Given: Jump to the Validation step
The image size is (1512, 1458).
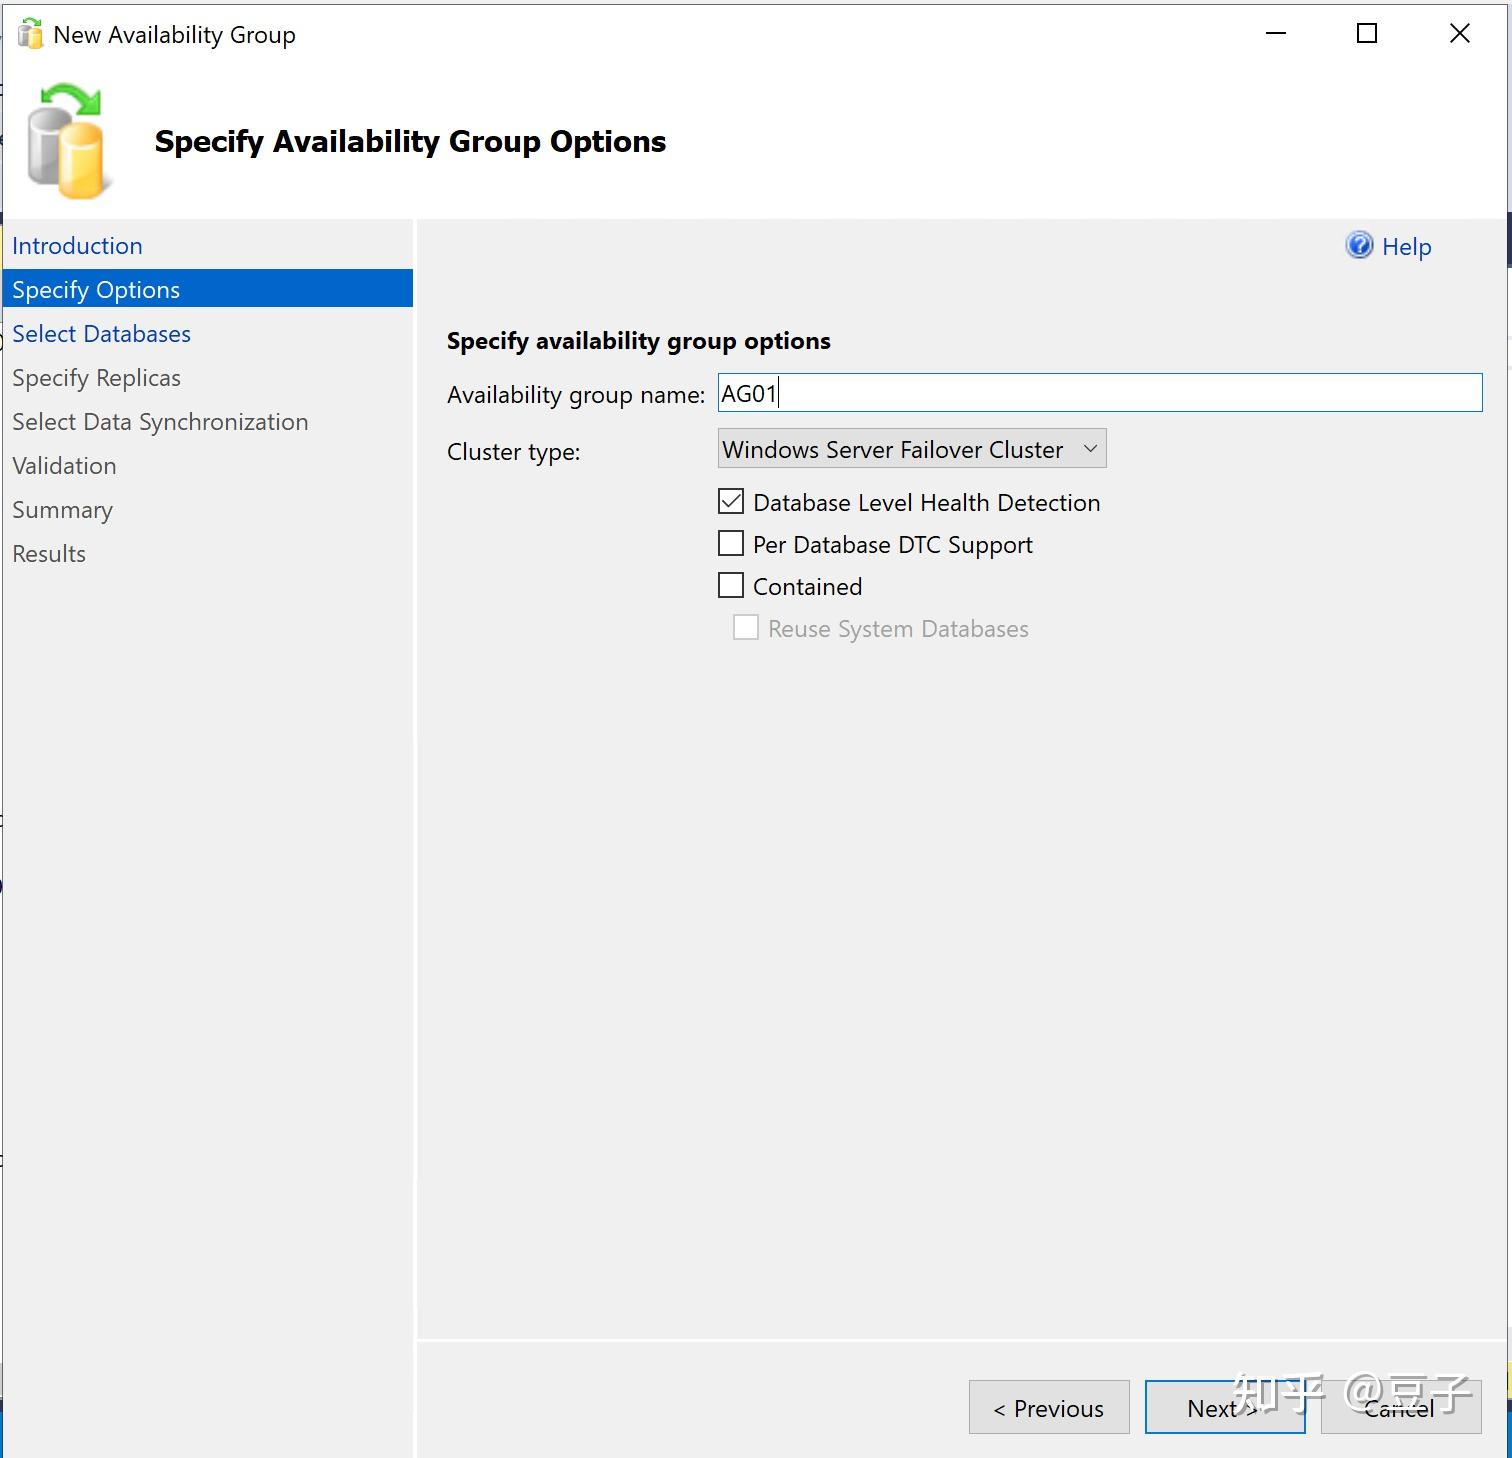Looking at the screenshot, I should tap(64, 465).
